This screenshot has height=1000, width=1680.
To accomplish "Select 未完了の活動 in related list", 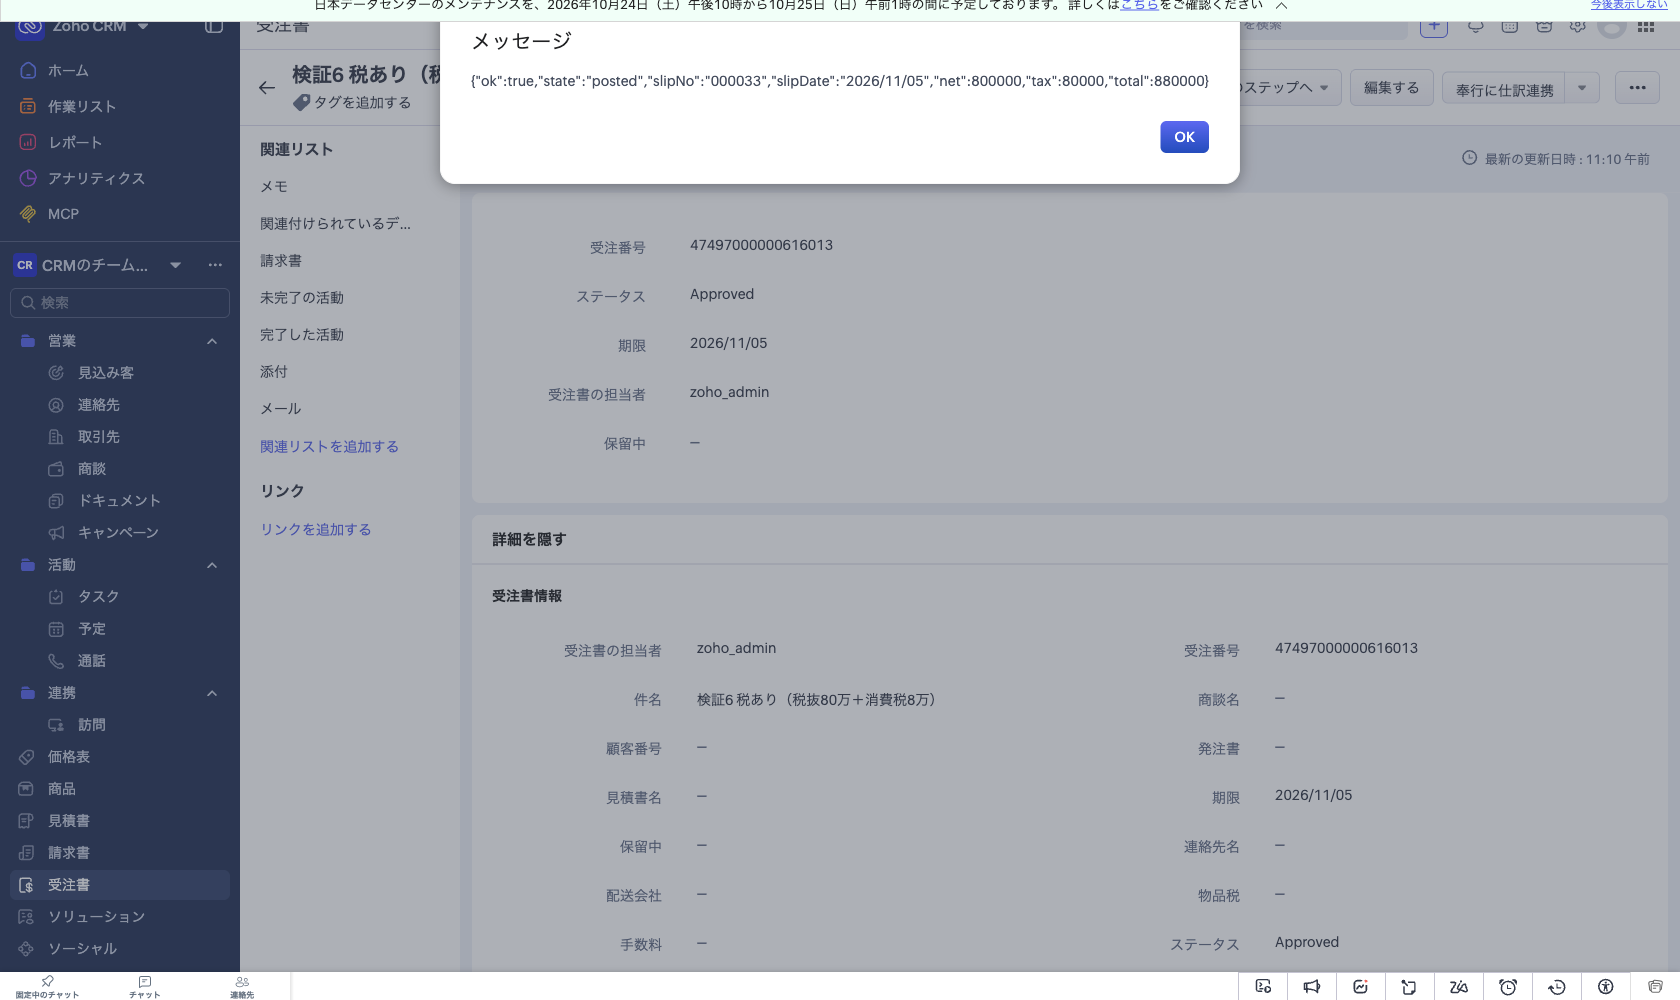I will (x=302, y=298).
